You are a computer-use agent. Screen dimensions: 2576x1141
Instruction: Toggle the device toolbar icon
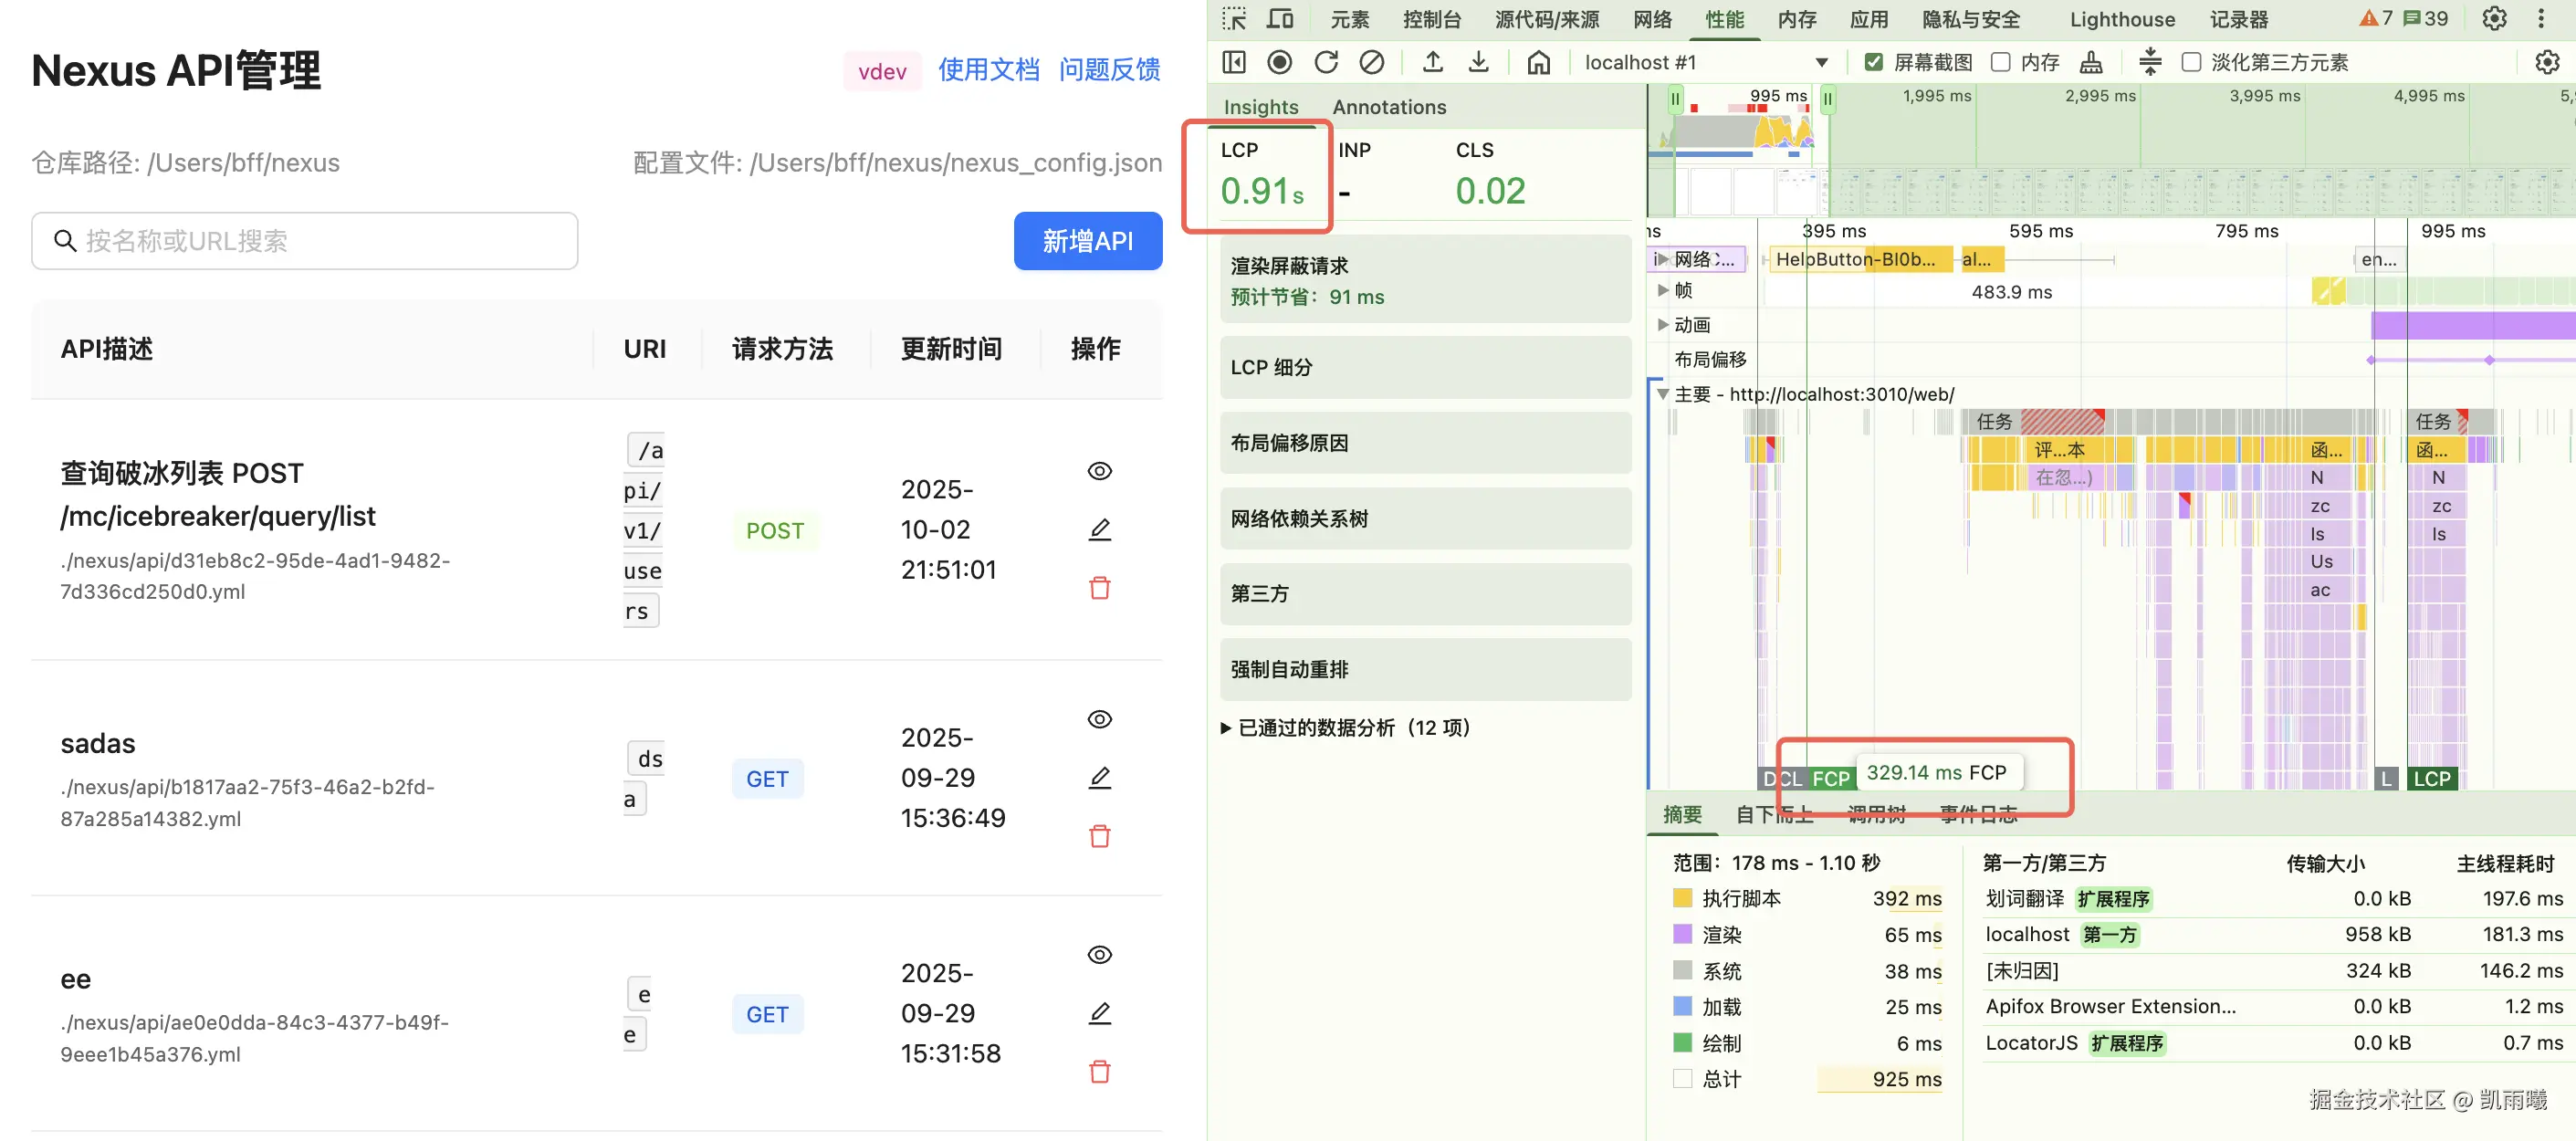click(x=1280, y=19)
